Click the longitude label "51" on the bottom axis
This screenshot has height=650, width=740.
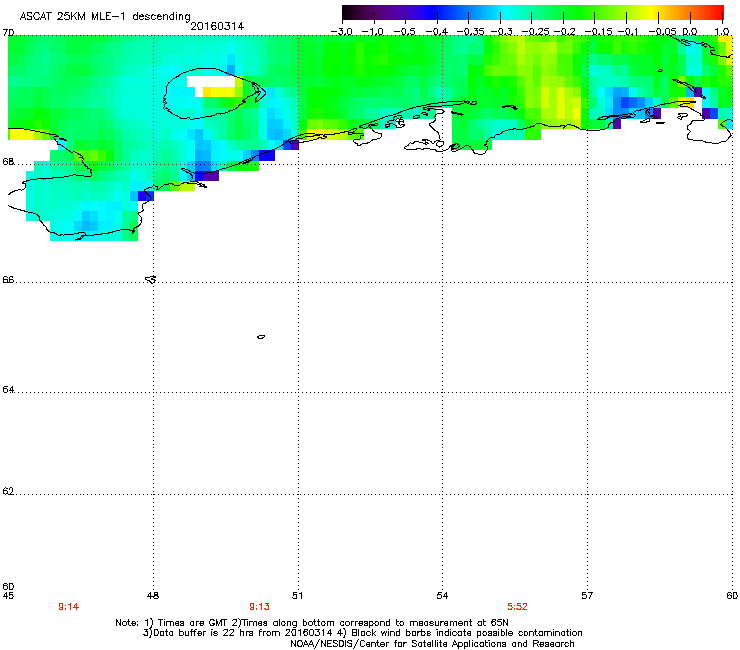coord(297,596)
